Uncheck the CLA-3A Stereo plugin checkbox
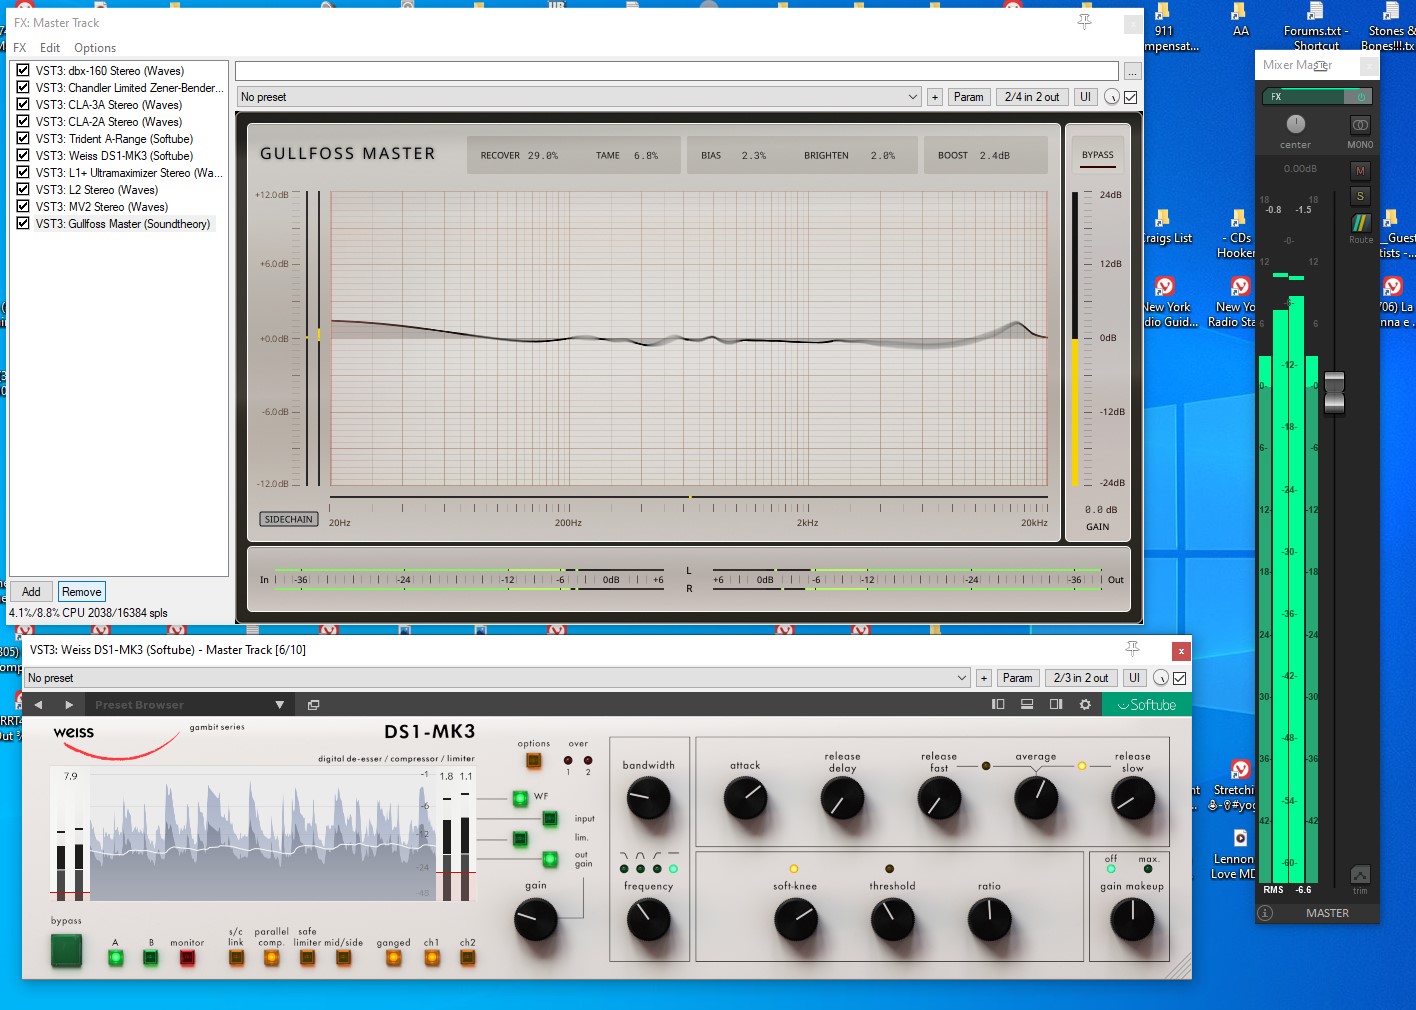Screen dimensions: 1416x1010 click(22, 105)
